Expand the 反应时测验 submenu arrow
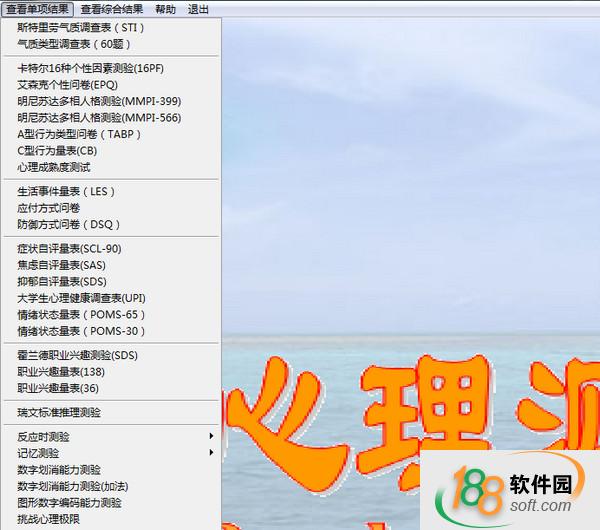This screenshot has width=600, height=530. [211, 436]
